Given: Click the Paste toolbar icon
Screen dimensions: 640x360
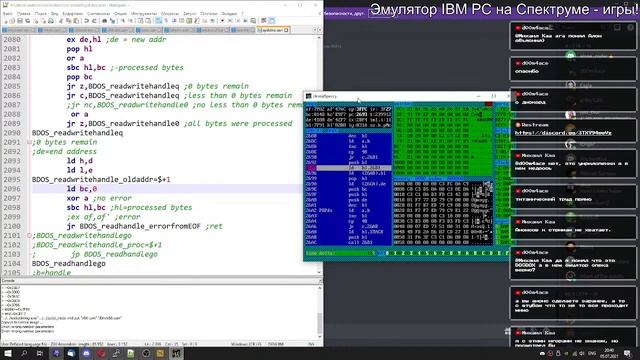Looking at the screenshot, I should [76, 20].
